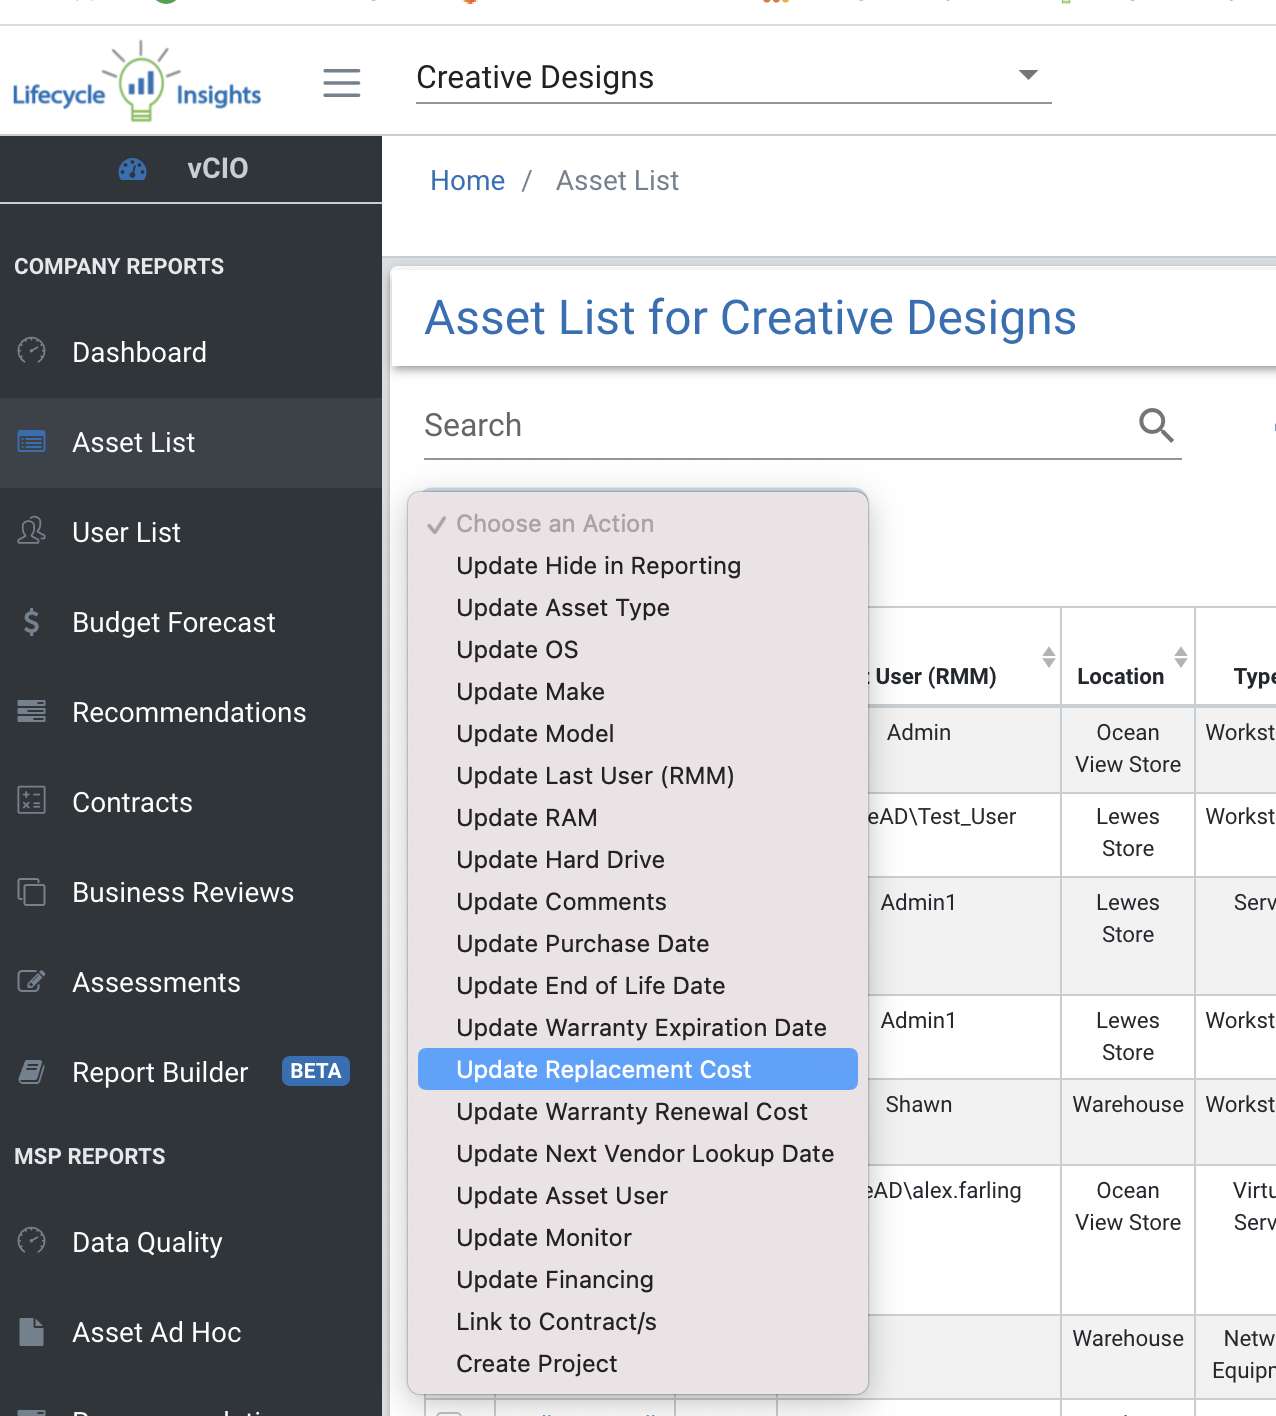The height and width of the screenshot is (1416, 1276).
Task: Select Update Last User (RMM) action
Action: coord(638,776)
